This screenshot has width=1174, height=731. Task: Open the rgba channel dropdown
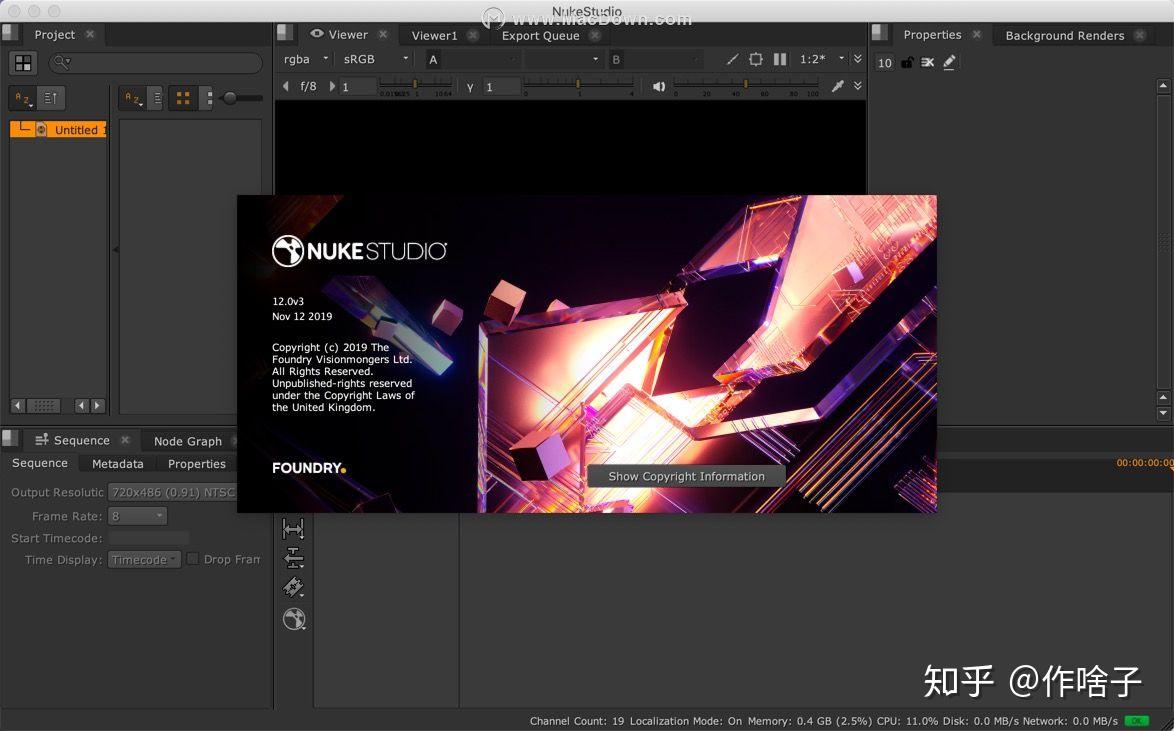[306, 59]
